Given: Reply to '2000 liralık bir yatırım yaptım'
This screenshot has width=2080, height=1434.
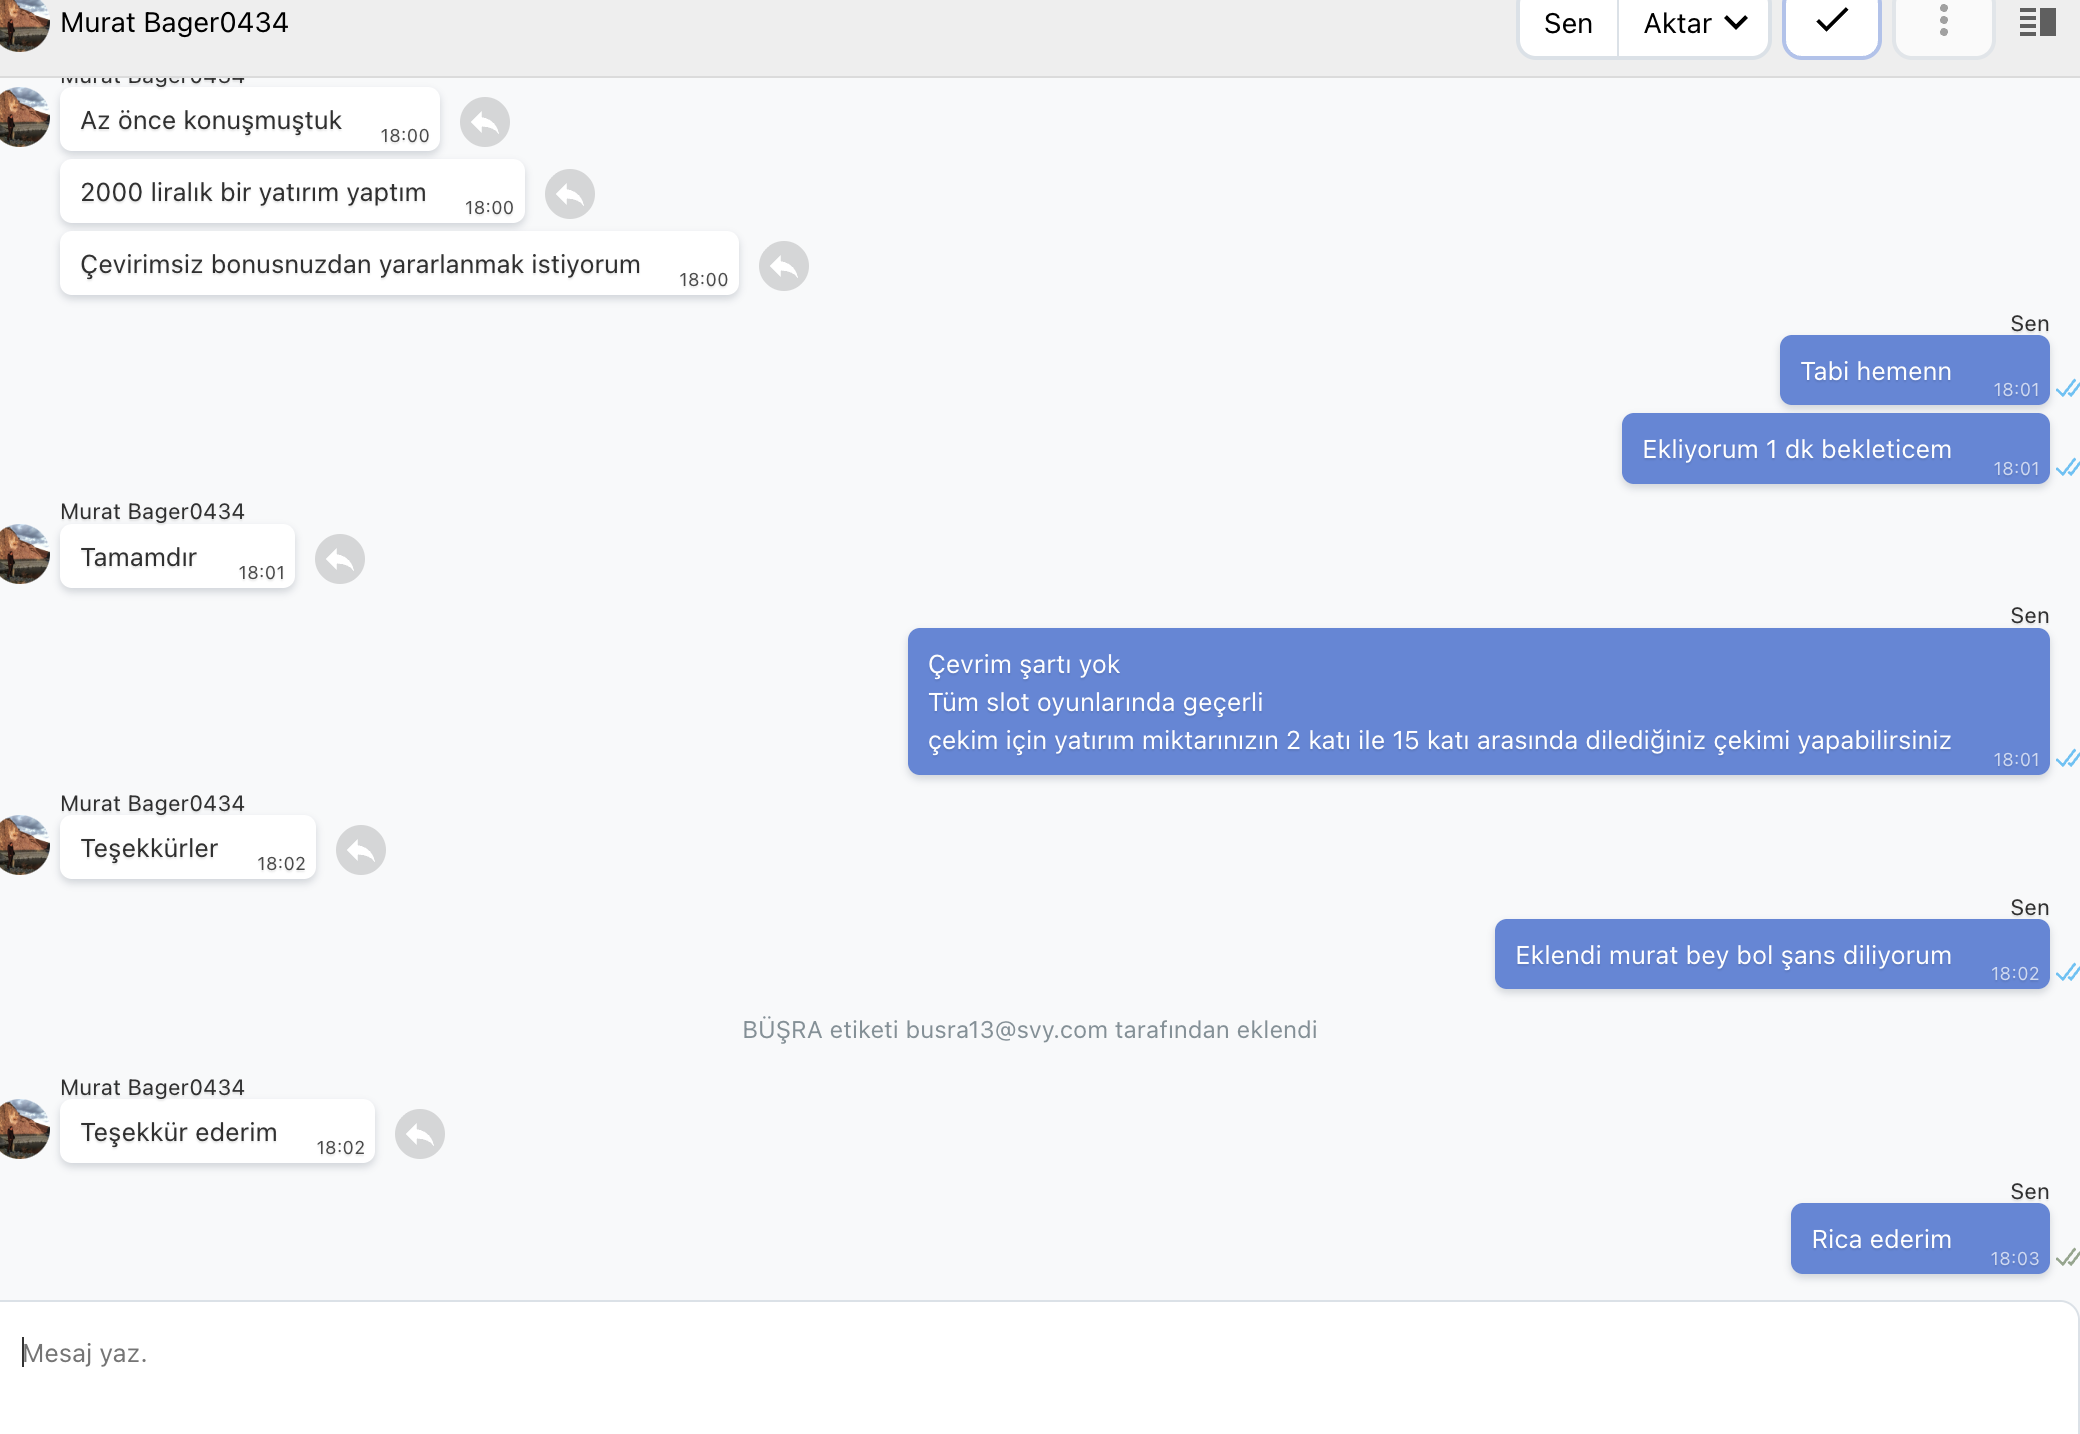Looking at the screenshot, I should point(570,194).
